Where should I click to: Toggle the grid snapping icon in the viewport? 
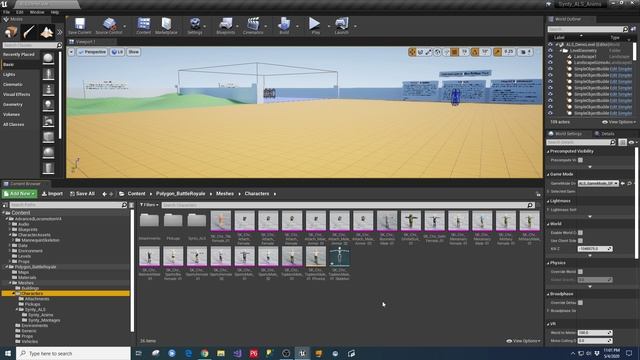click(x=454, y=52)
